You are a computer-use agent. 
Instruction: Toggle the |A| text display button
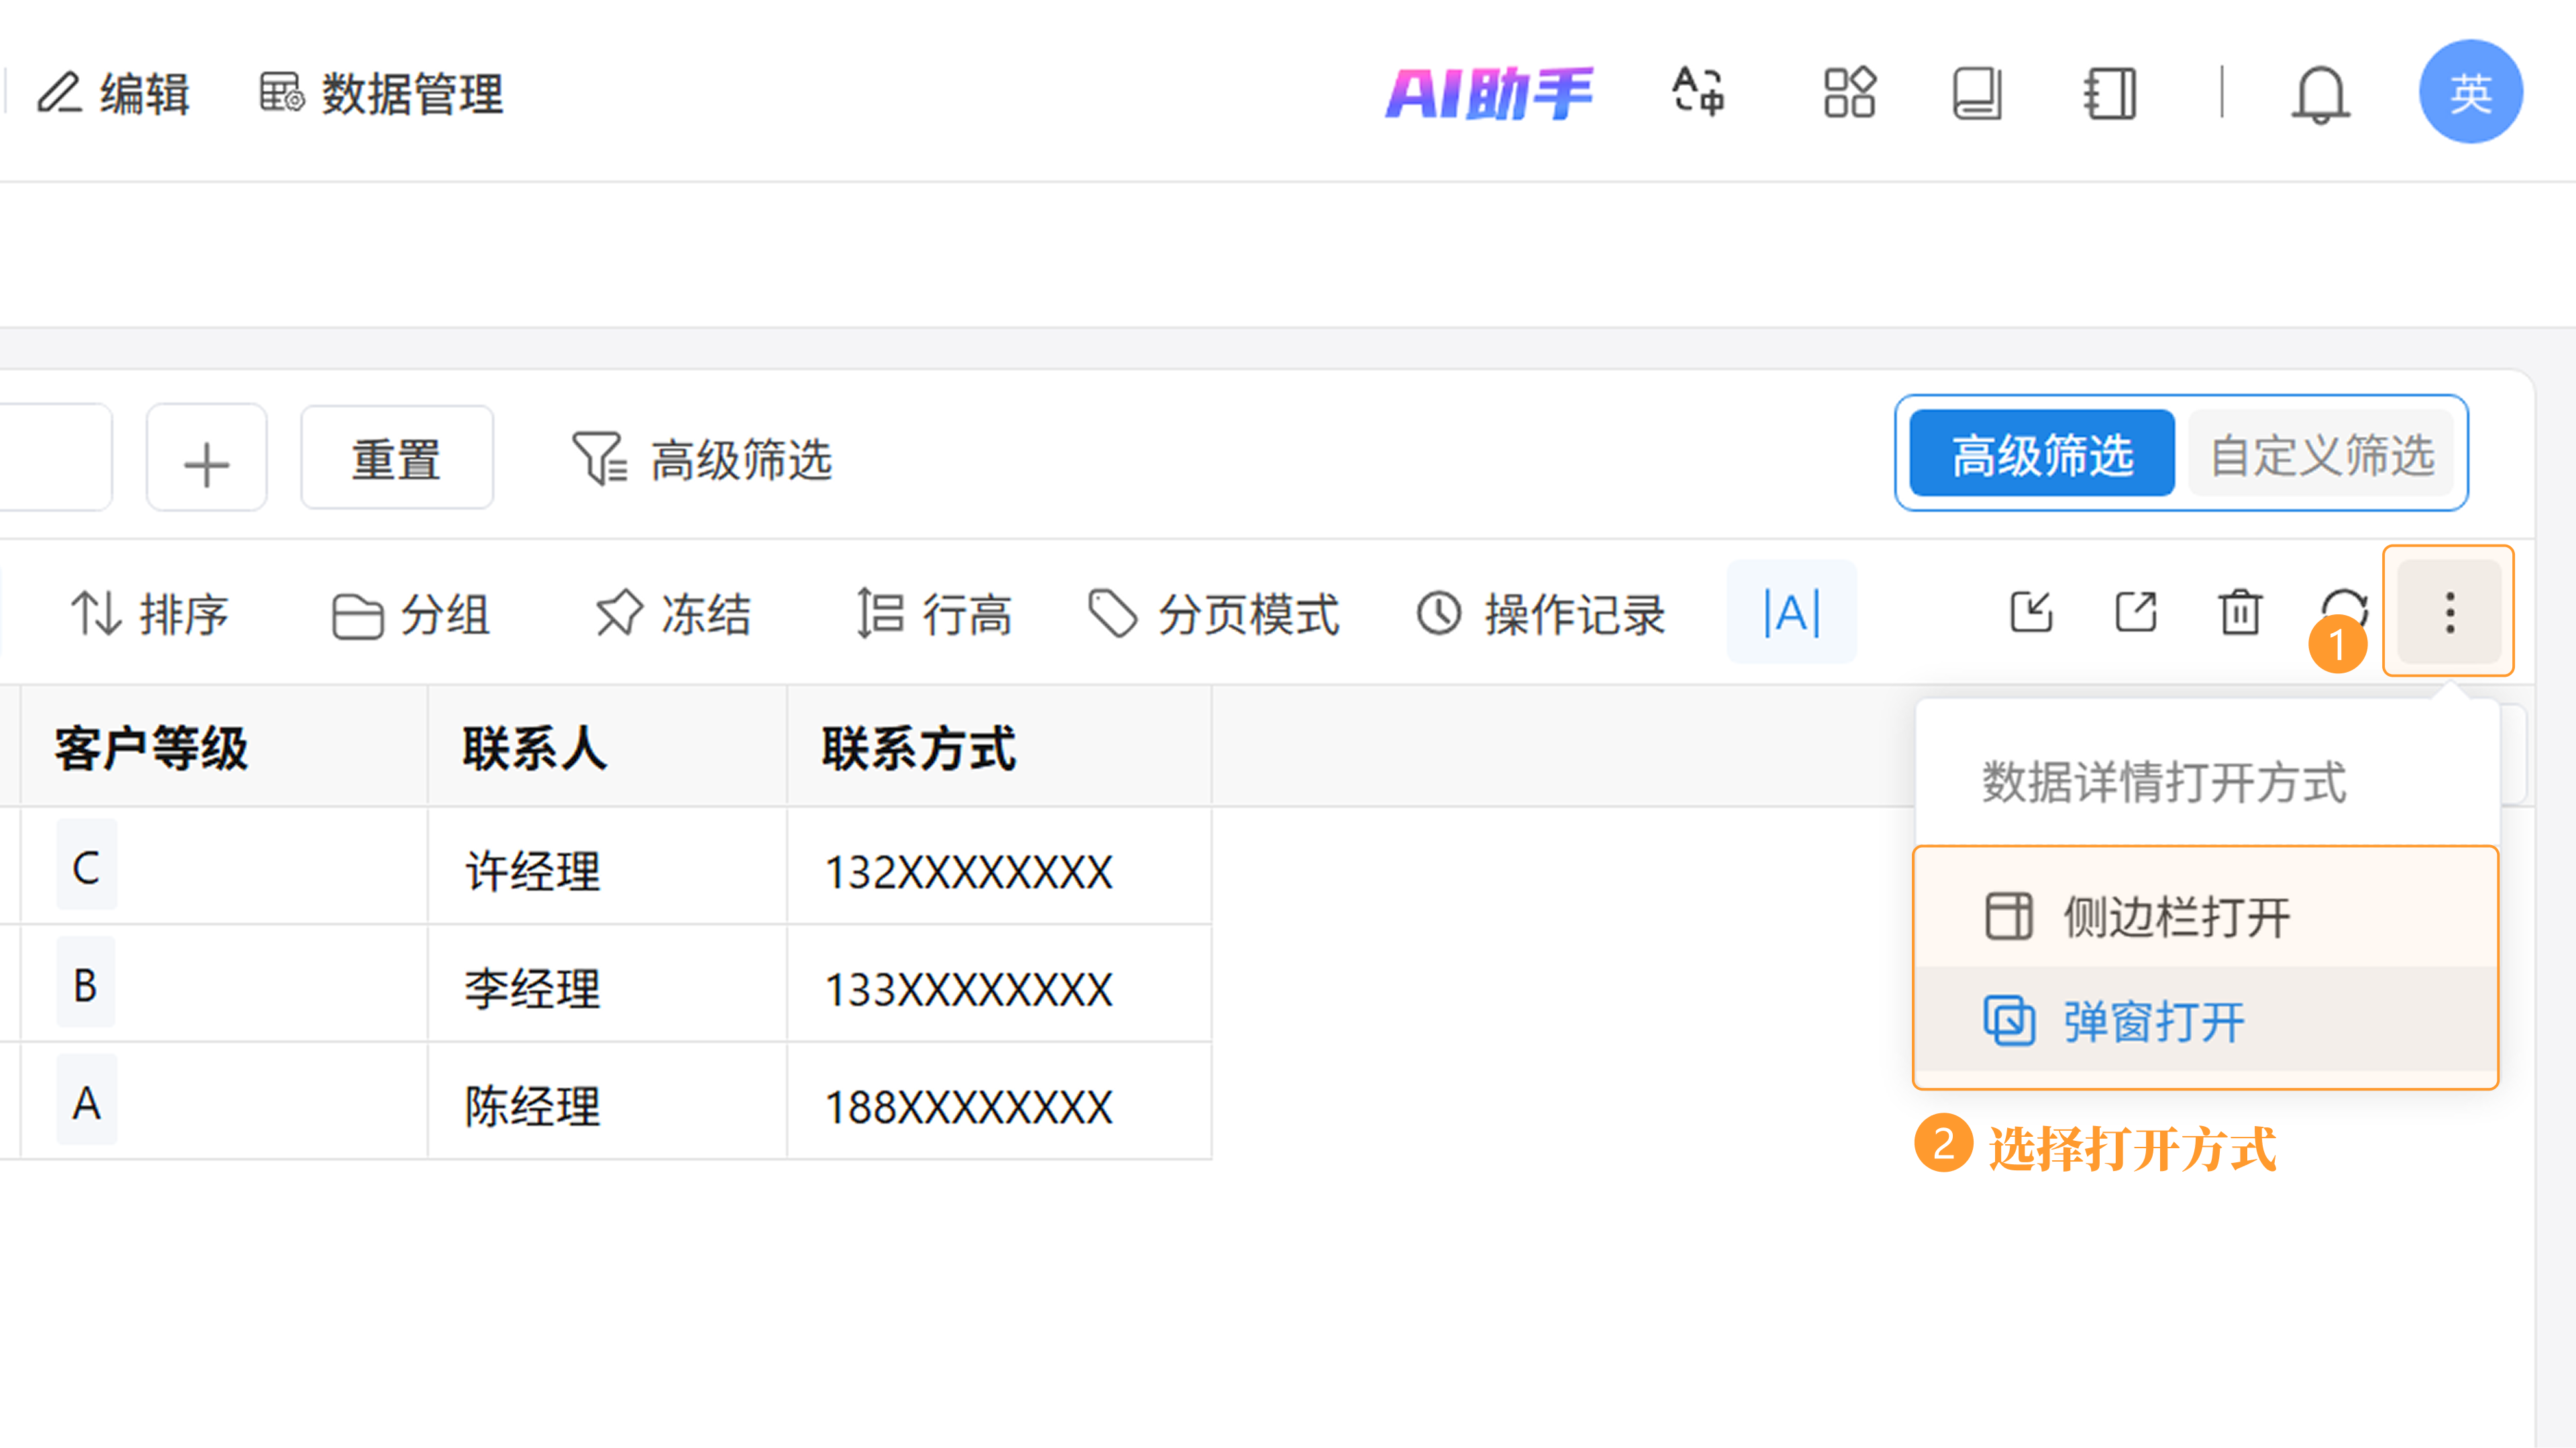1791,612
